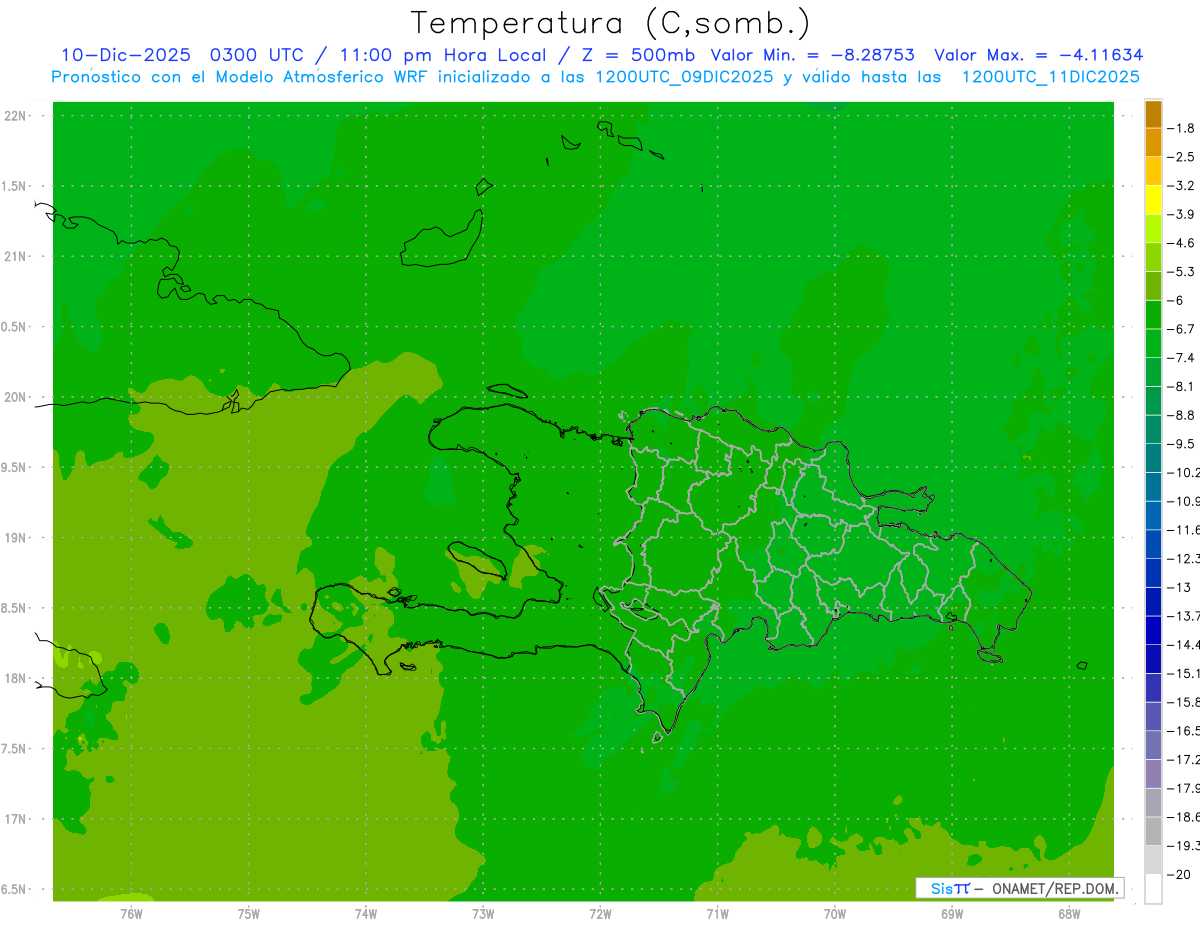Click the "0300 UTC" time text

[255, 55]
